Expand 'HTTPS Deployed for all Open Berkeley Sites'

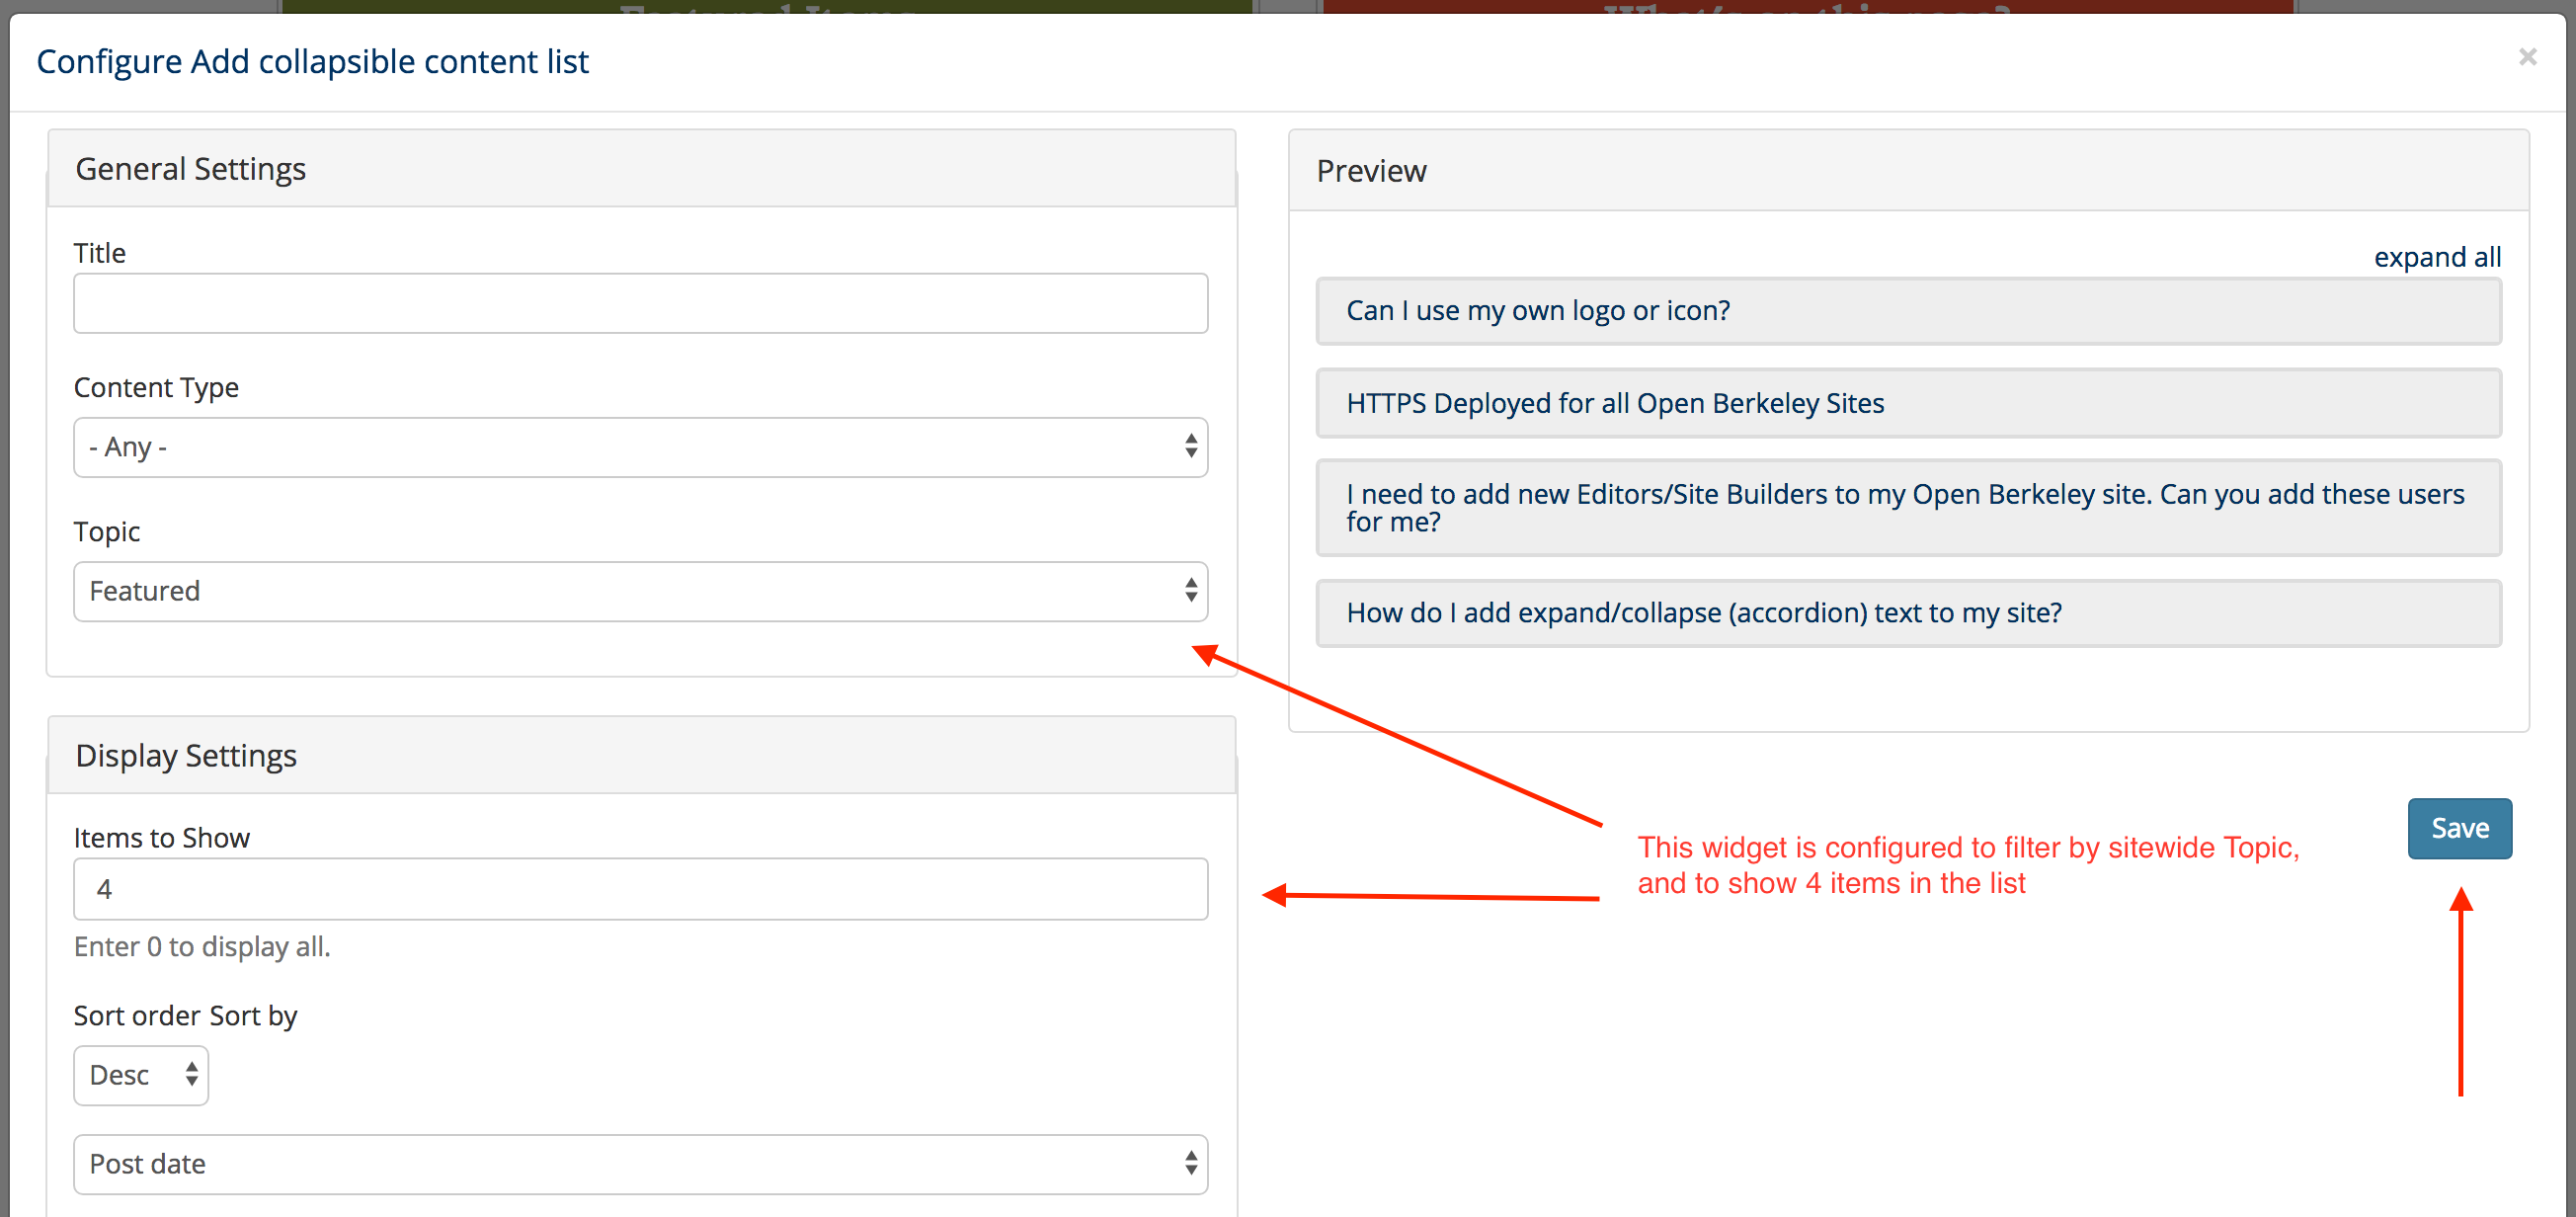pos(1908,403)
